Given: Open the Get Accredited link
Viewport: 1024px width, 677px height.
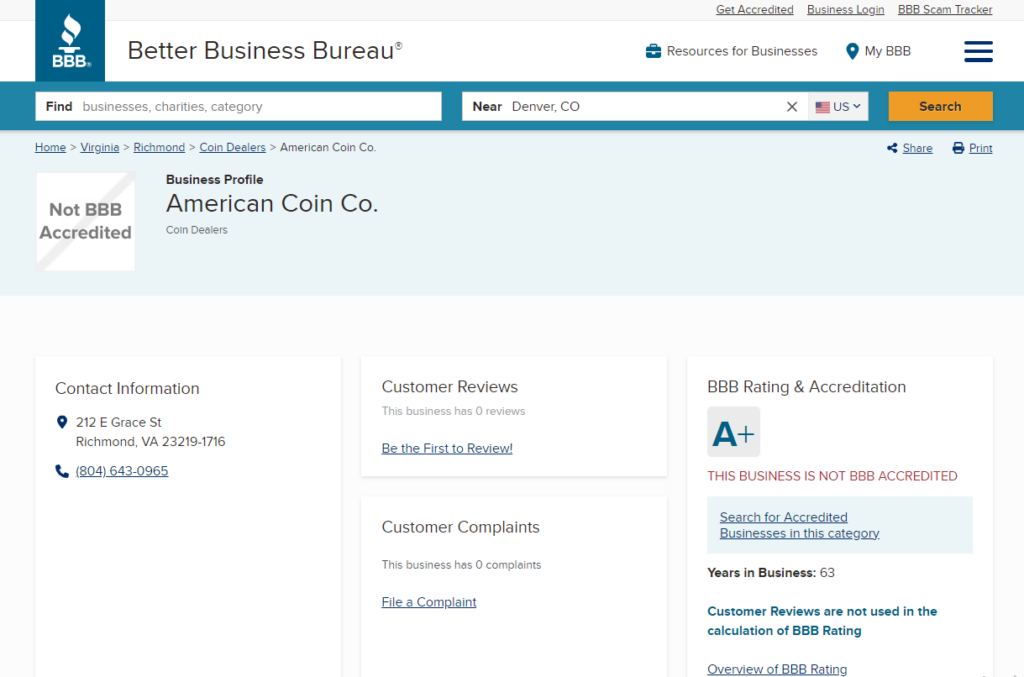Looking at the screenshot, I should [x=754, y=10].
